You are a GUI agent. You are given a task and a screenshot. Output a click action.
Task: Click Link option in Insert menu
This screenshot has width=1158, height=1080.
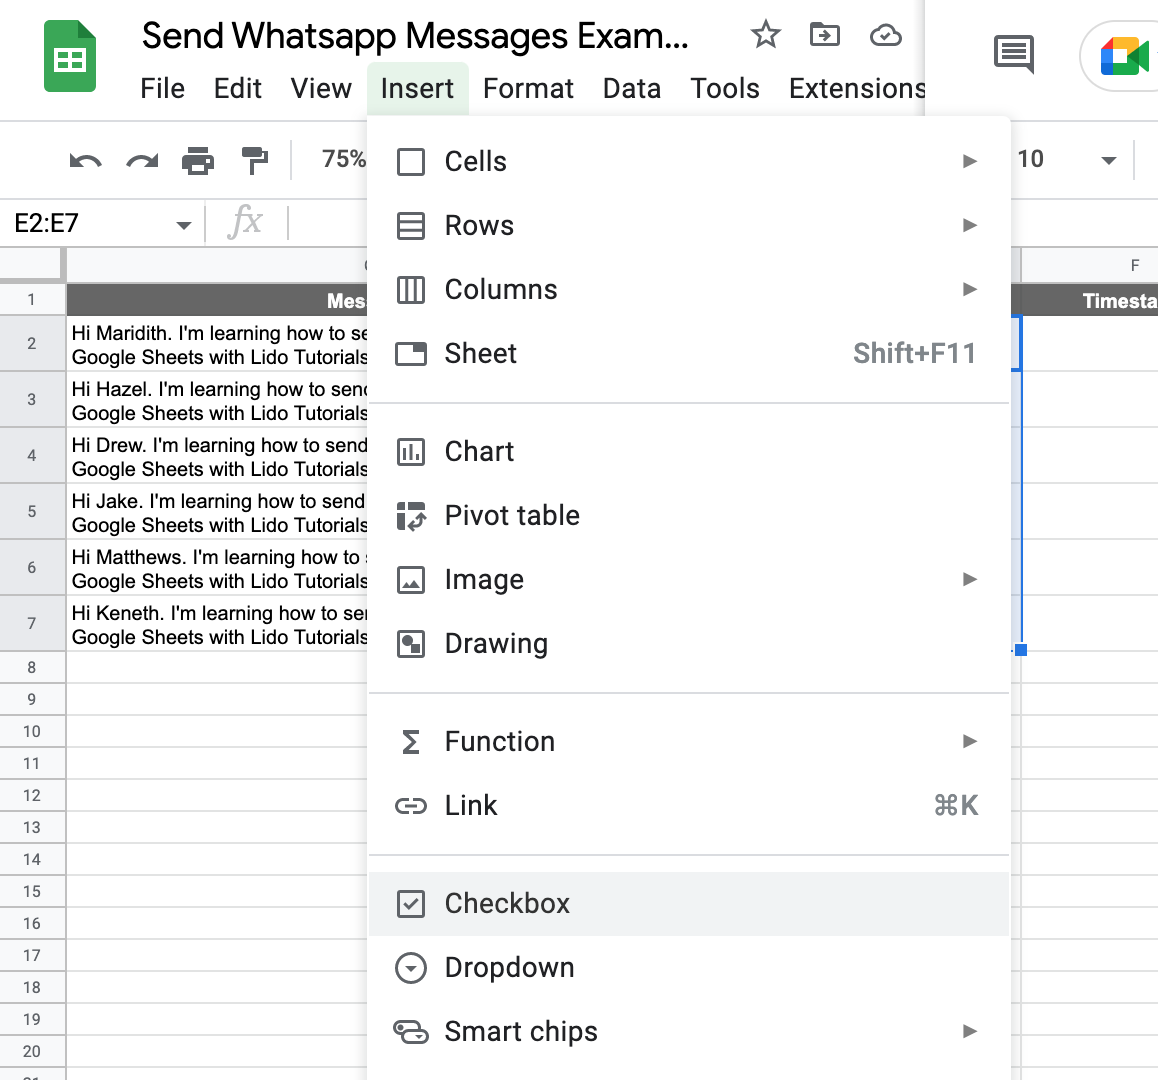click(471, 806)
